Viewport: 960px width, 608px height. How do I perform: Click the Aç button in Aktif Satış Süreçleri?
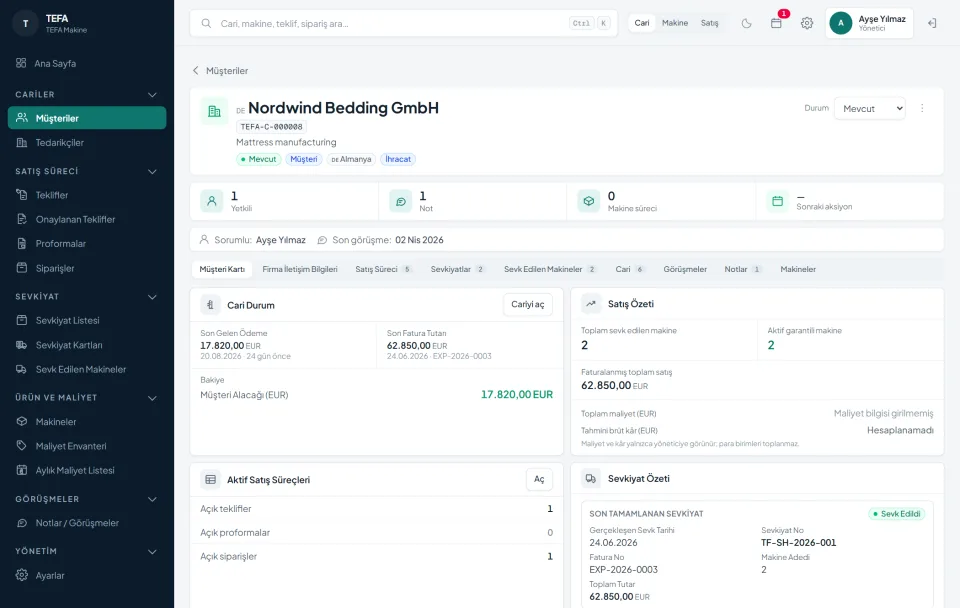tap(539, 479)
